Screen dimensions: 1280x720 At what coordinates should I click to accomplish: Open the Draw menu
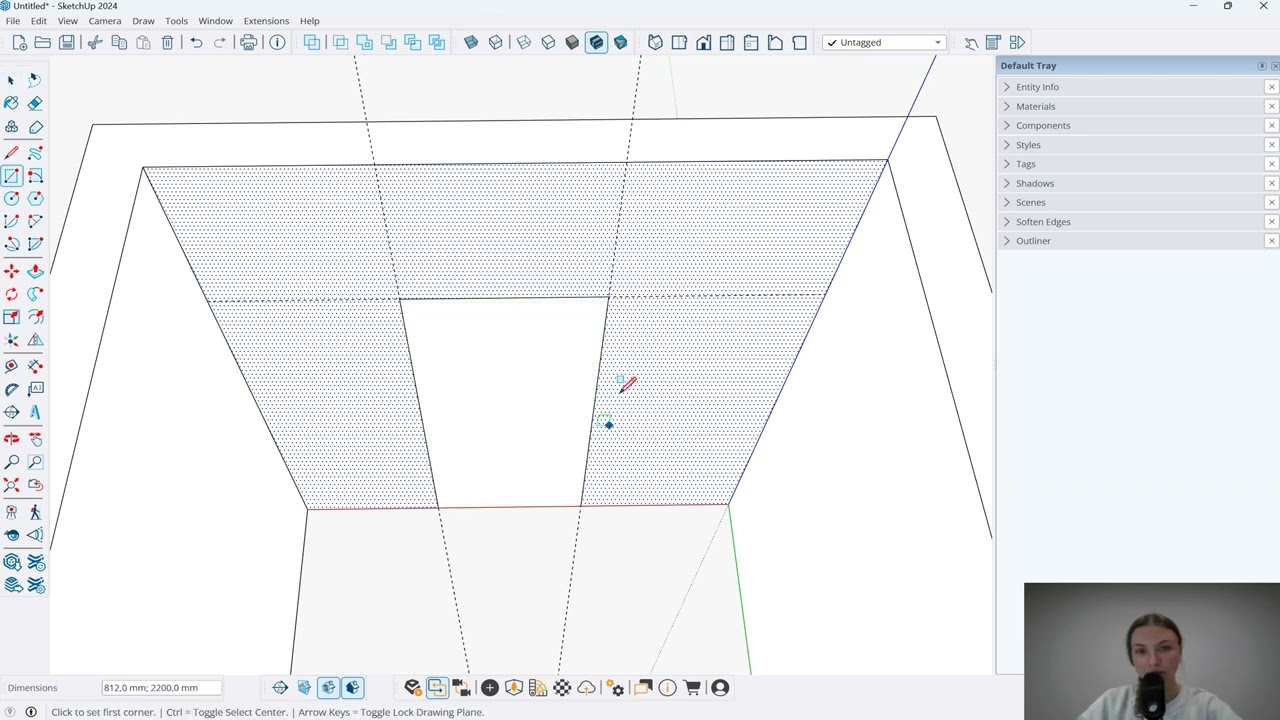(143, 21)
